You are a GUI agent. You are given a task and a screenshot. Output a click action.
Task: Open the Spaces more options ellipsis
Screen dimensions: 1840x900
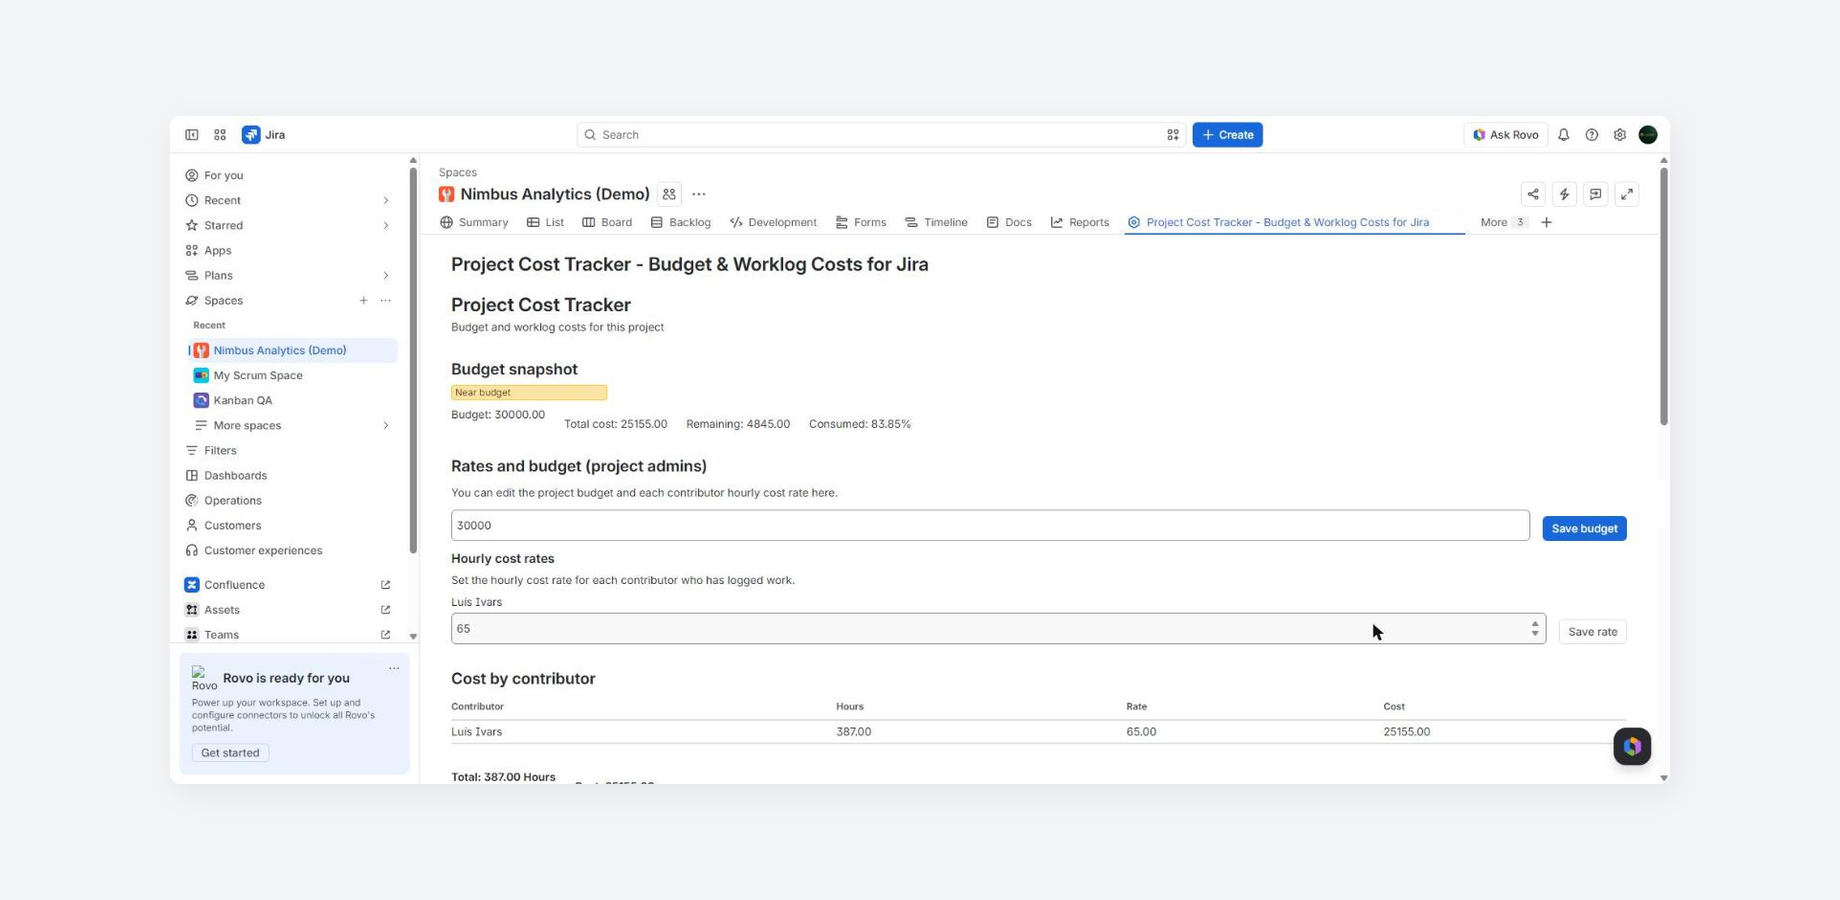[x=385, y=300]
